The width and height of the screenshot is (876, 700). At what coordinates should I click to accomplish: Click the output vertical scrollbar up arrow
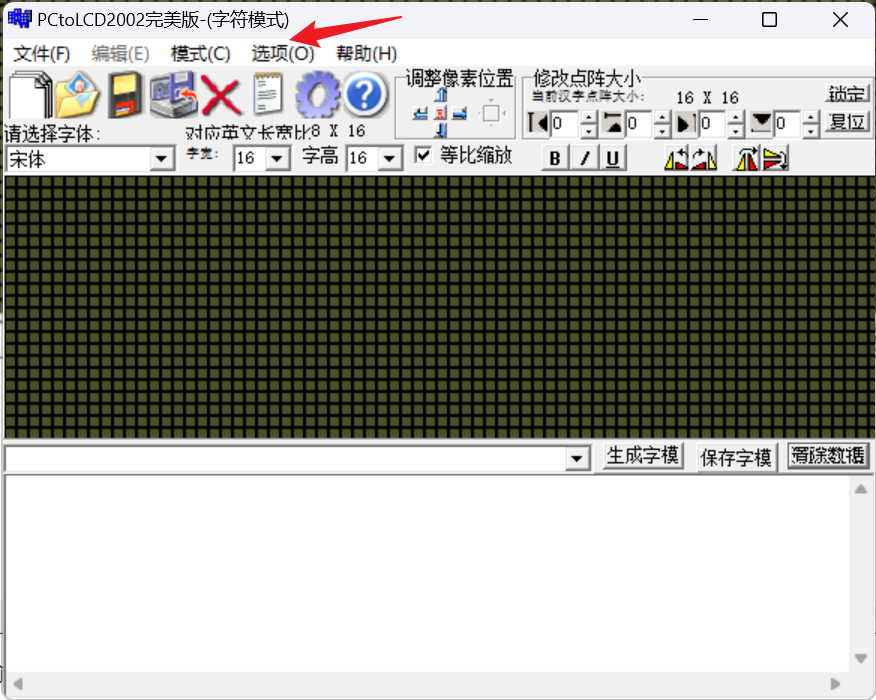pos(861,489)
